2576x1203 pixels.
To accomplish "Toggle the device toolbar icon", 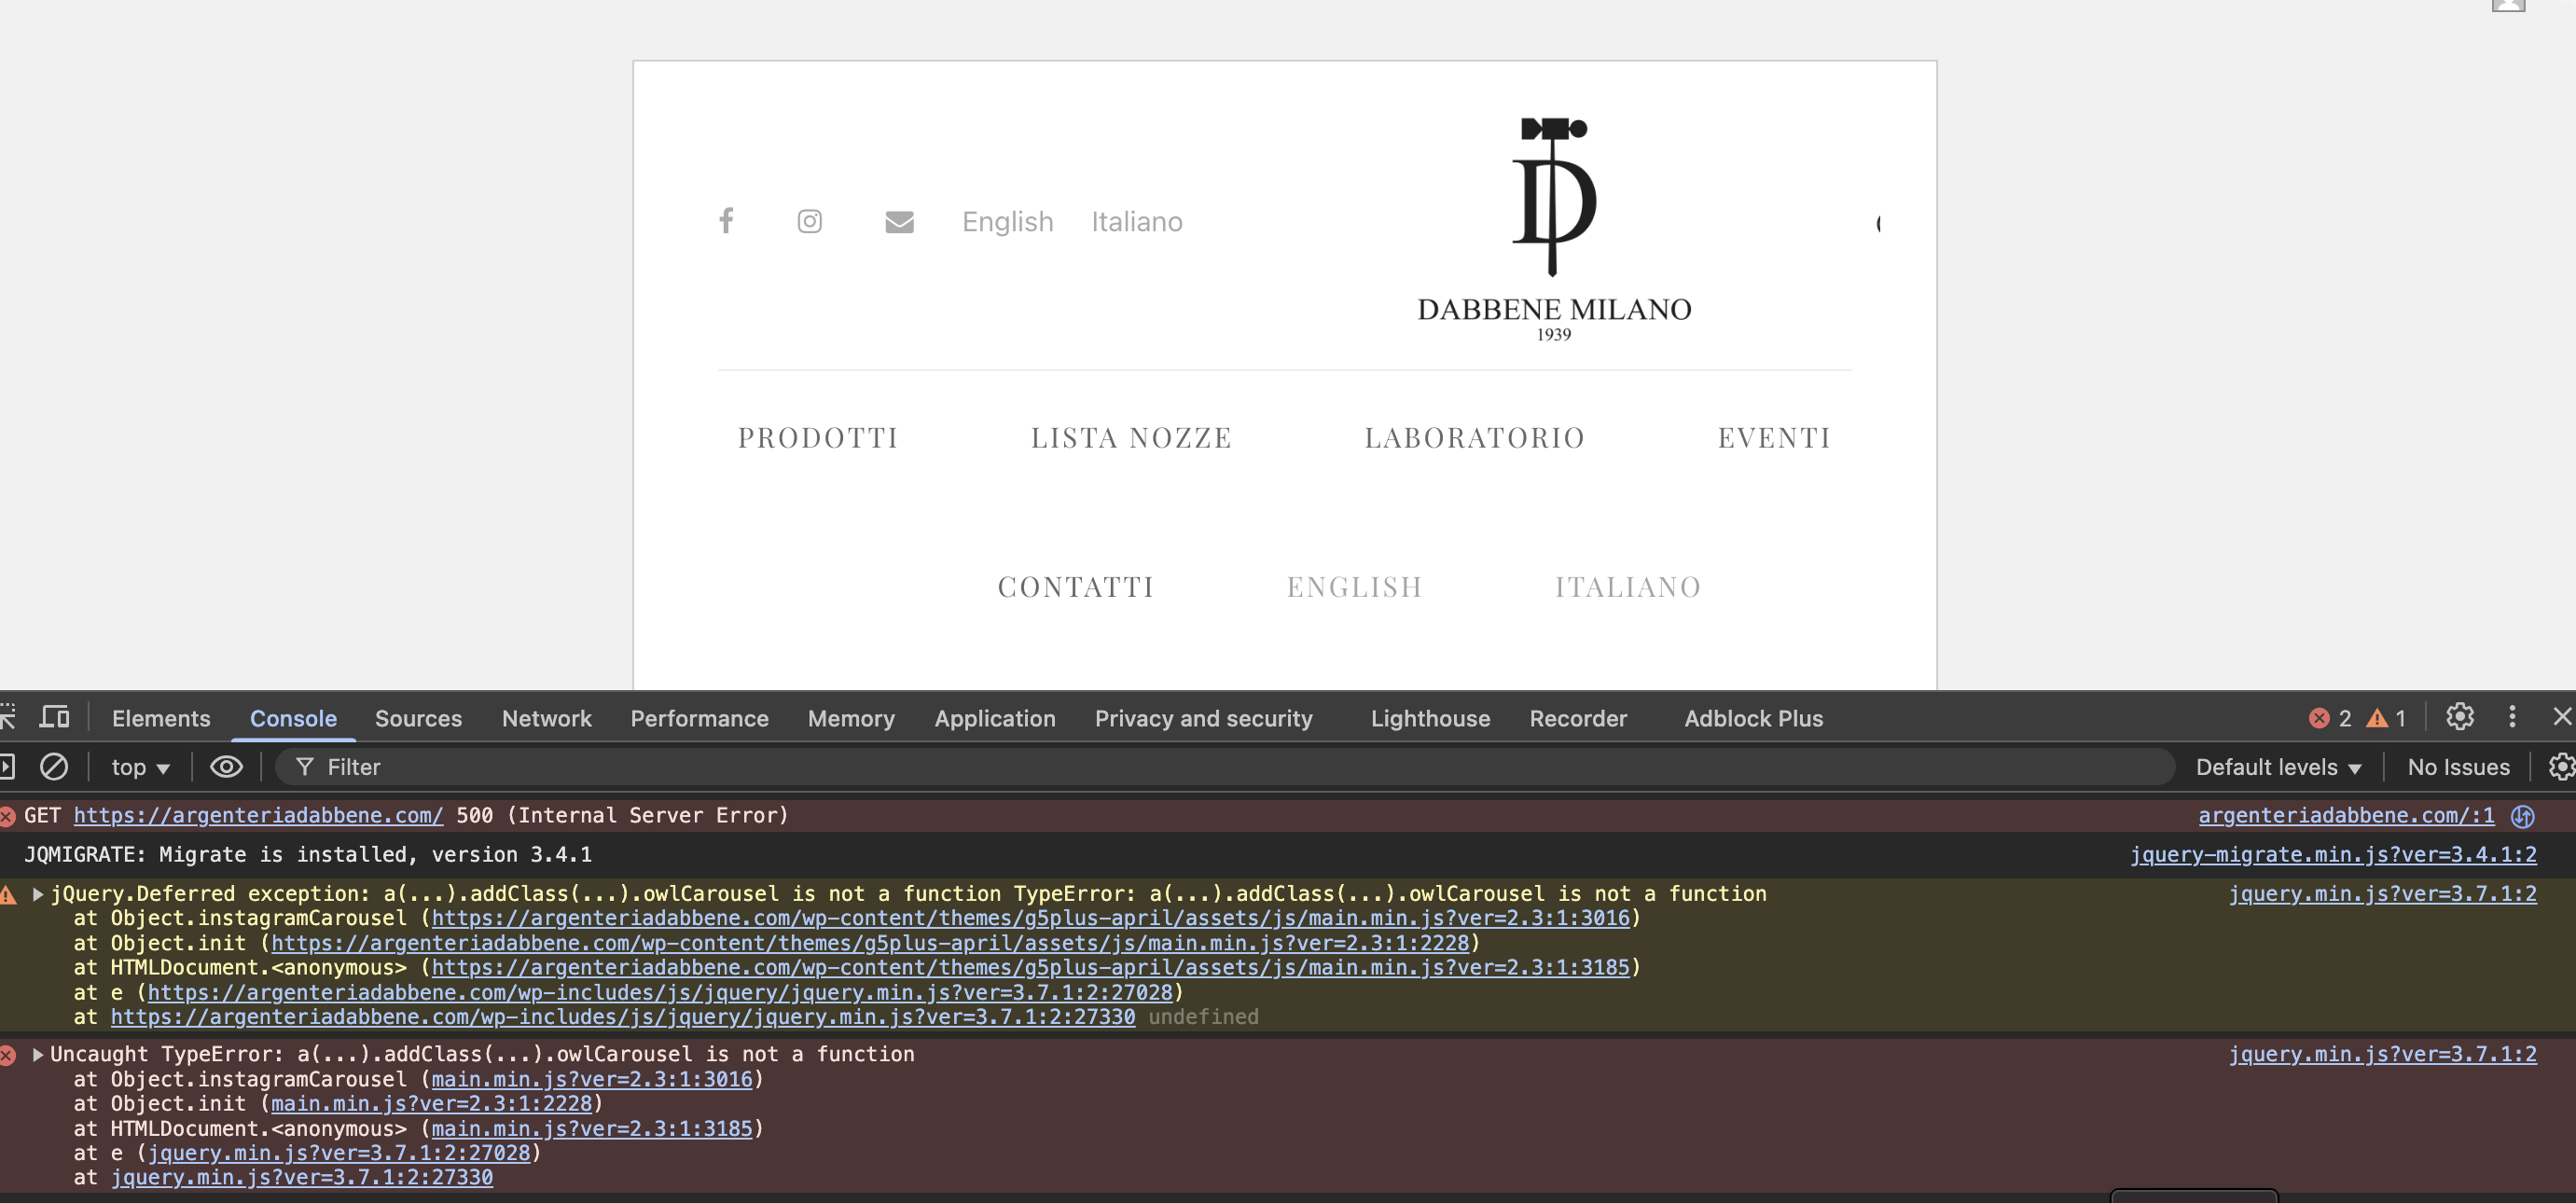I will 55,717.
